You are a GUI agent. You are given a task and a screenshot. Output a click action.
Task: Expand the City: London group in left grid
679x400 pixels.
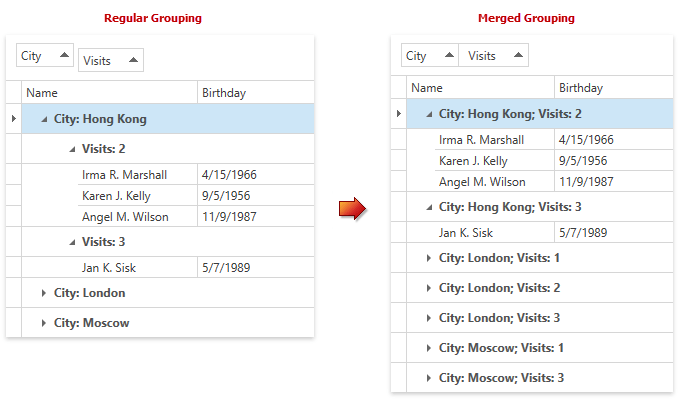[44, 293]
